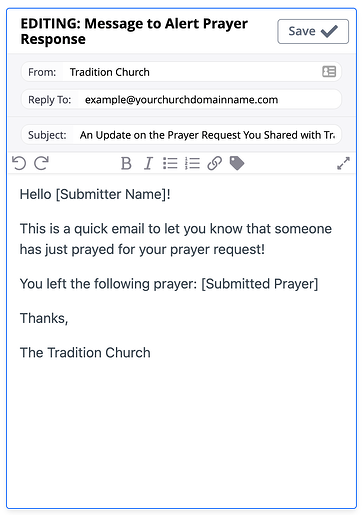Click the Undo arrow icon
Screen dimensions: 362x515
click(x=19, y=163)
